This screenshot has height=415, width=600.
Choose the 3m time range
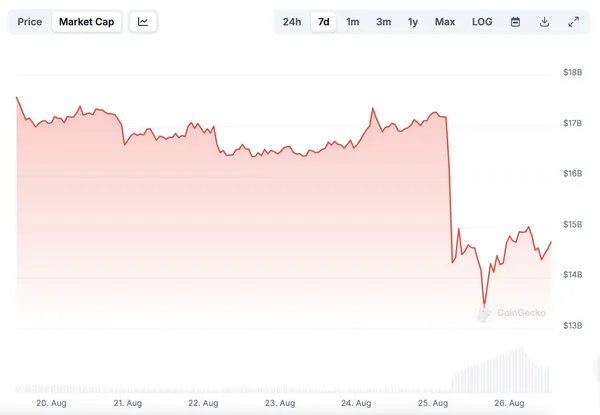tap(384, 21)
